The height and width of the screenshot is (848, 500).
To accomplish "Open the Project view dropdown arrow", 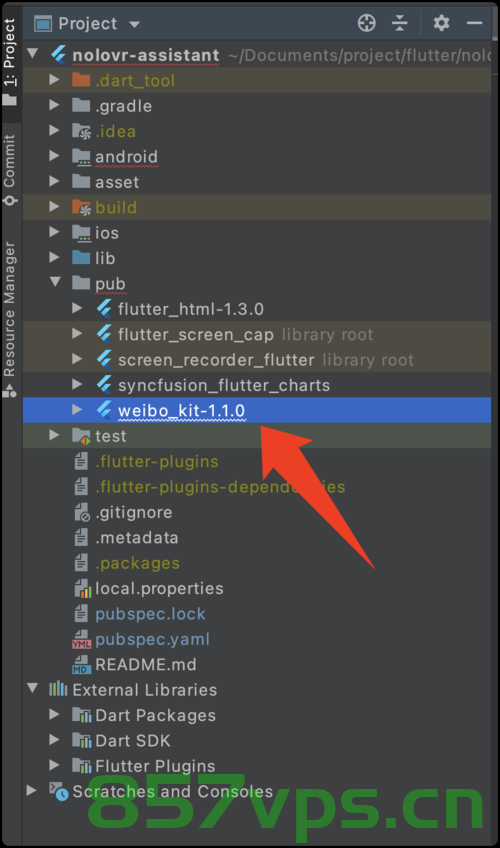I will click(x=135, y=24).
